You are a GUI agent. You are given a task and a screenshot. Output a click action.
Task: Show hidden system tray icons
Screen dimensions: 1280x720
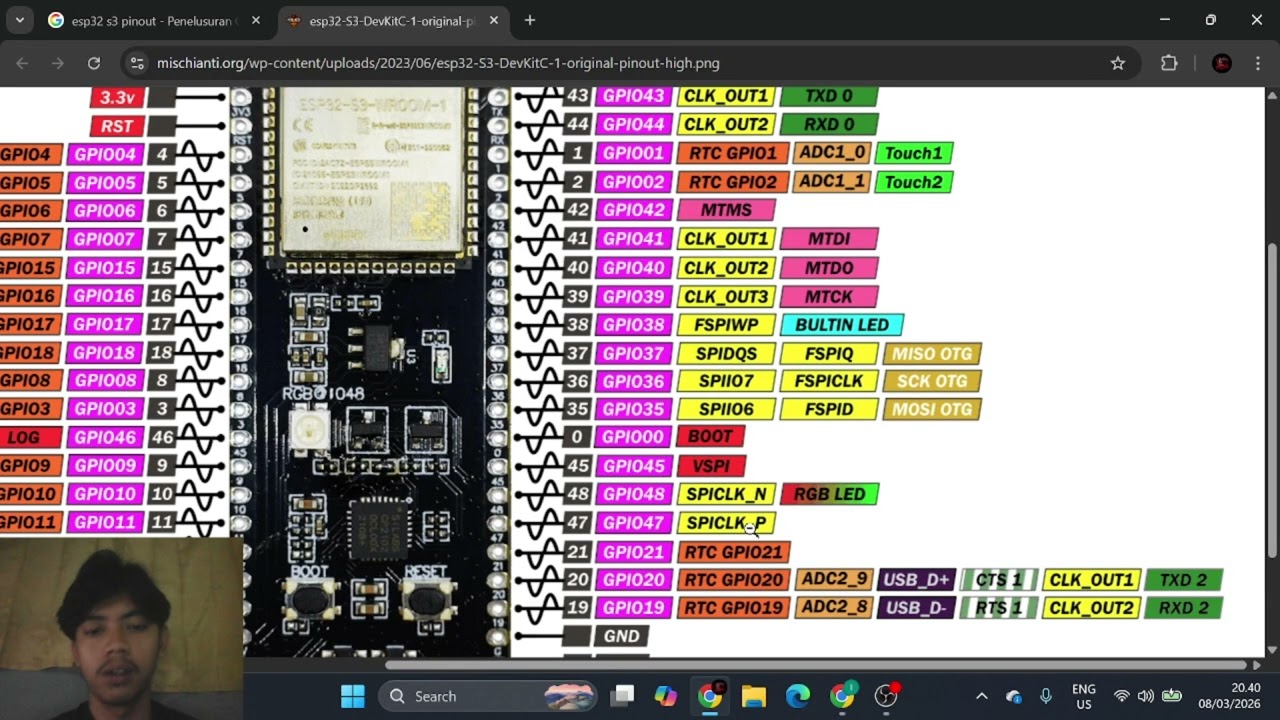point(982,696)
